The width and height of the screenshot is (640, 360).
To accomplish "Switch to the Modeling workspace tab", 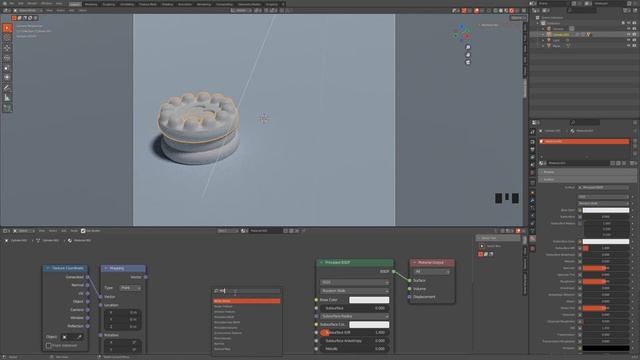I will (91, 4).
